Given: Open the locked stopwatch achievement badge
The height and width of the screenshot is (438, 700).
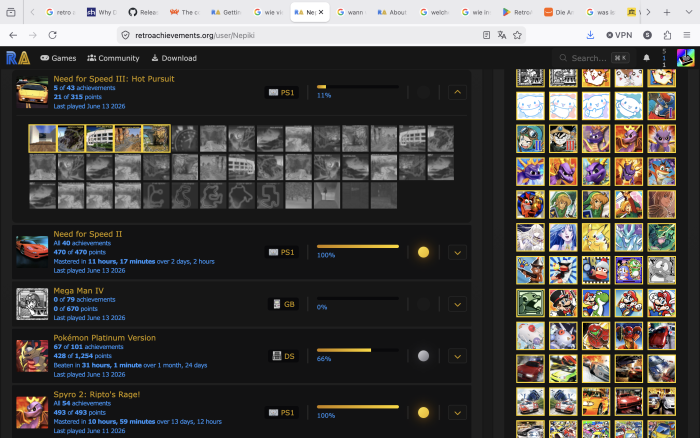Looking at the screenshot, I should click(185, 138).
